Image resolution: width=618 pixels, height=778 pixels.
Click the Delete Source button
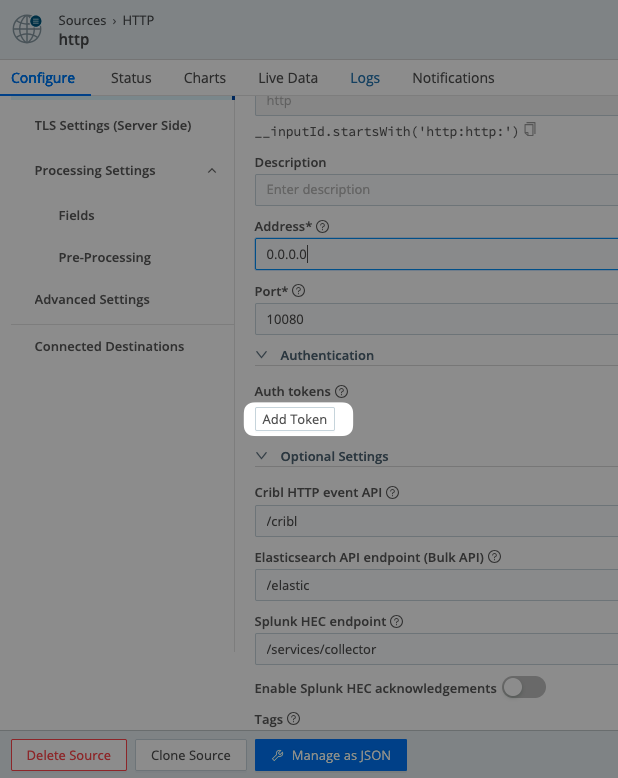tap(69, 755)
